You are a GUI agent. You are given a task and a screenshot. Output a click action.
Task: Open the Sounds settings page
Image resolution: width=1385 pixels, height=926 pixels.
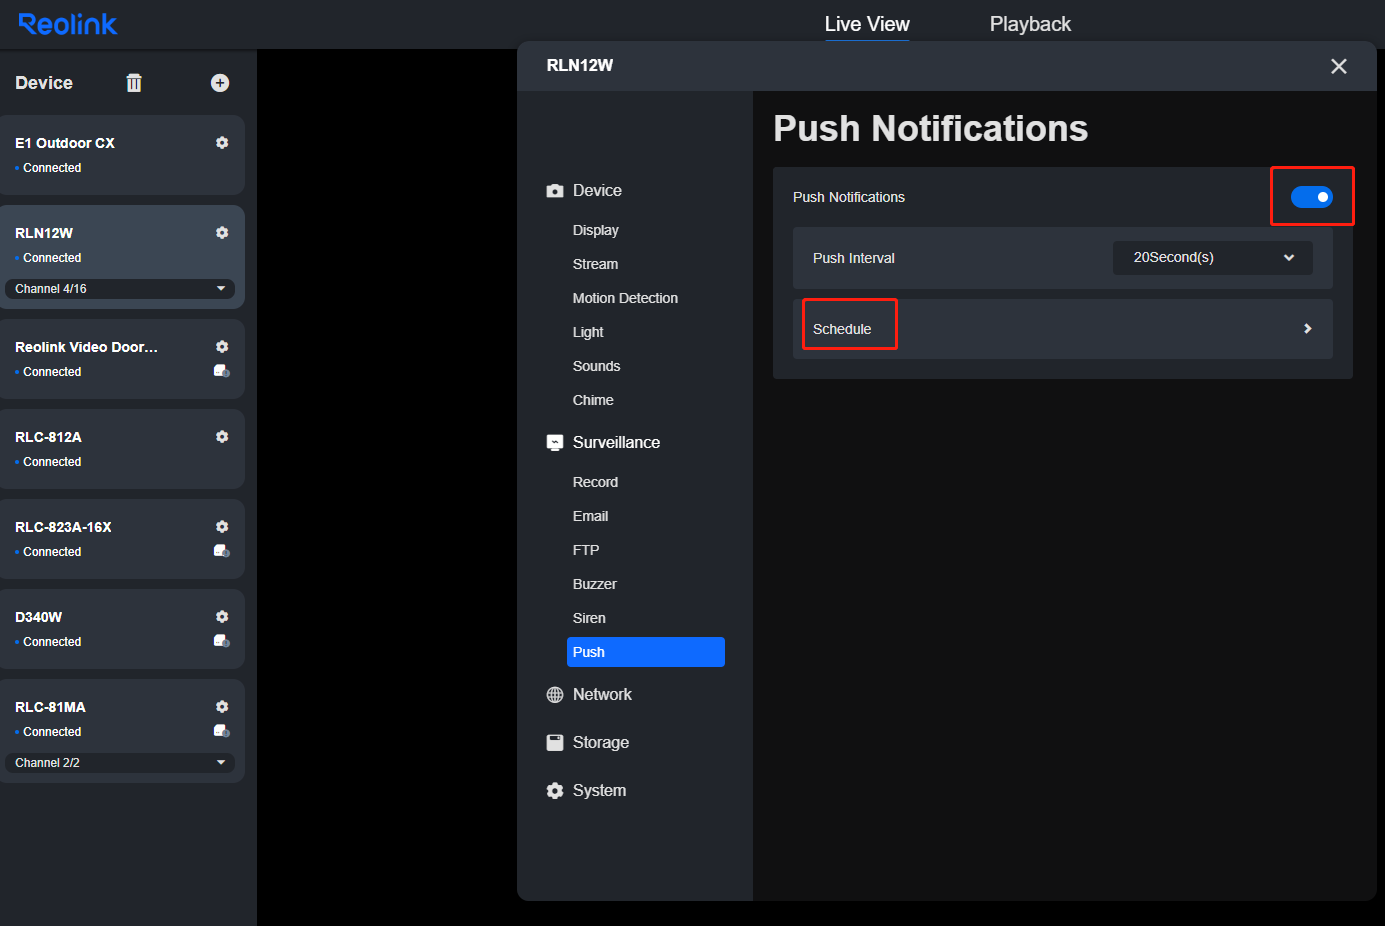tap(597, 366)
